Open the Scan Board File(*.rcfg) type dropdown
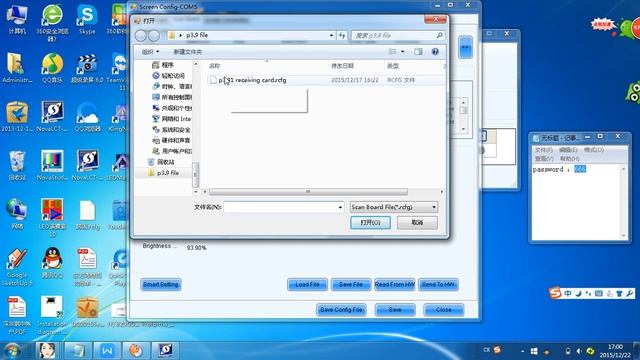Screen dimensions: 640x360 pos(394,207)
